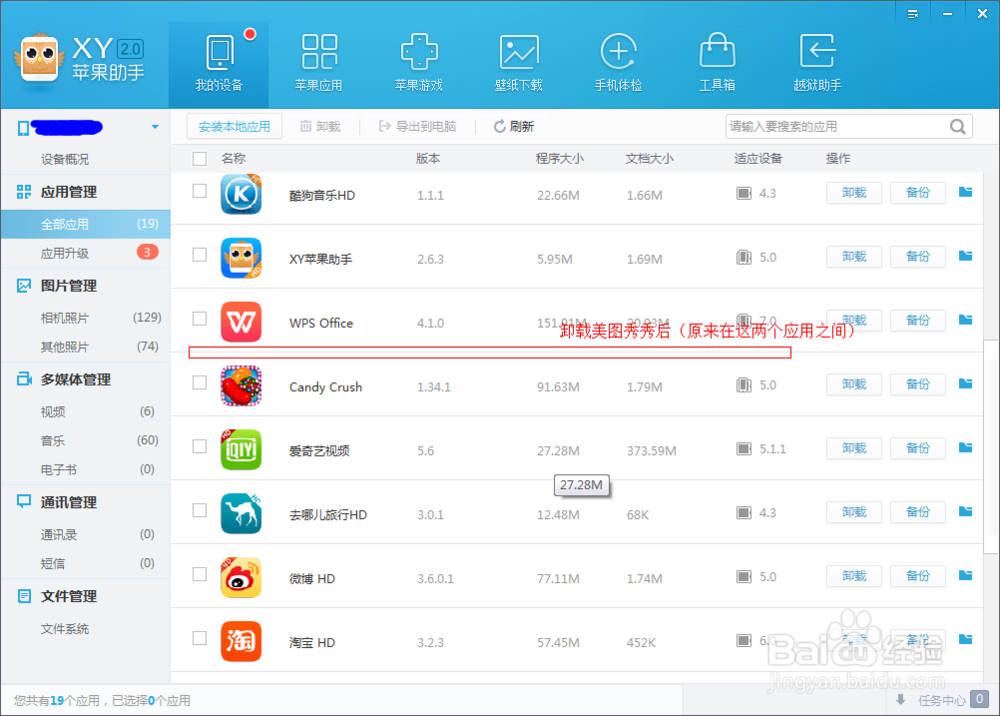Click the 卸载 toolbar button
Viewport: 1000px width, 716px height.
(x=320, y=126)
